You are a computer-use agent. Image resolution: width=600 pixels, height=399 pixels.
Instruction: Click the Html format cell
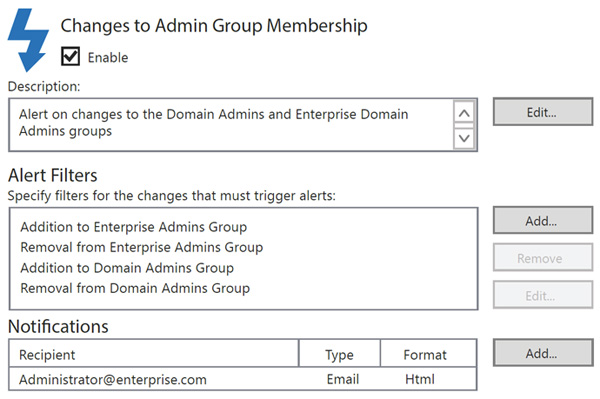(x=419, y=379)
